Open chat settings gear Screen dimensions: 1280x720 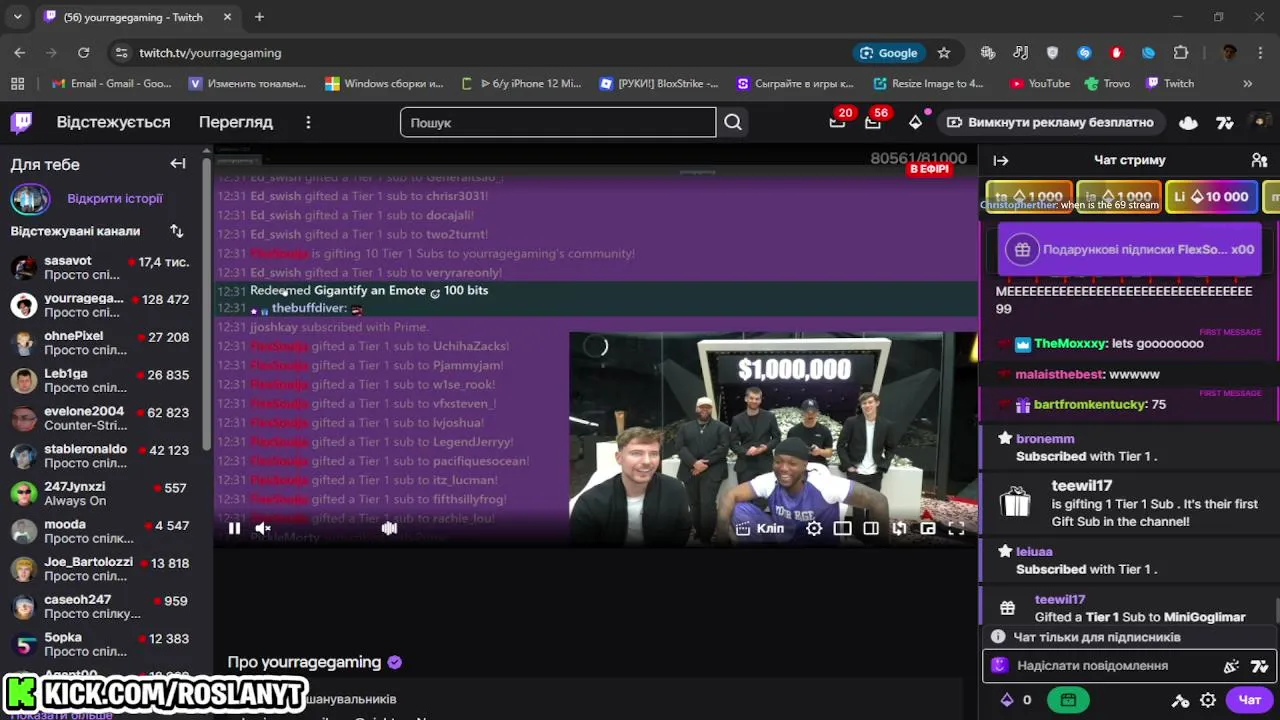pyautogui.click(x=1208, y=700)
